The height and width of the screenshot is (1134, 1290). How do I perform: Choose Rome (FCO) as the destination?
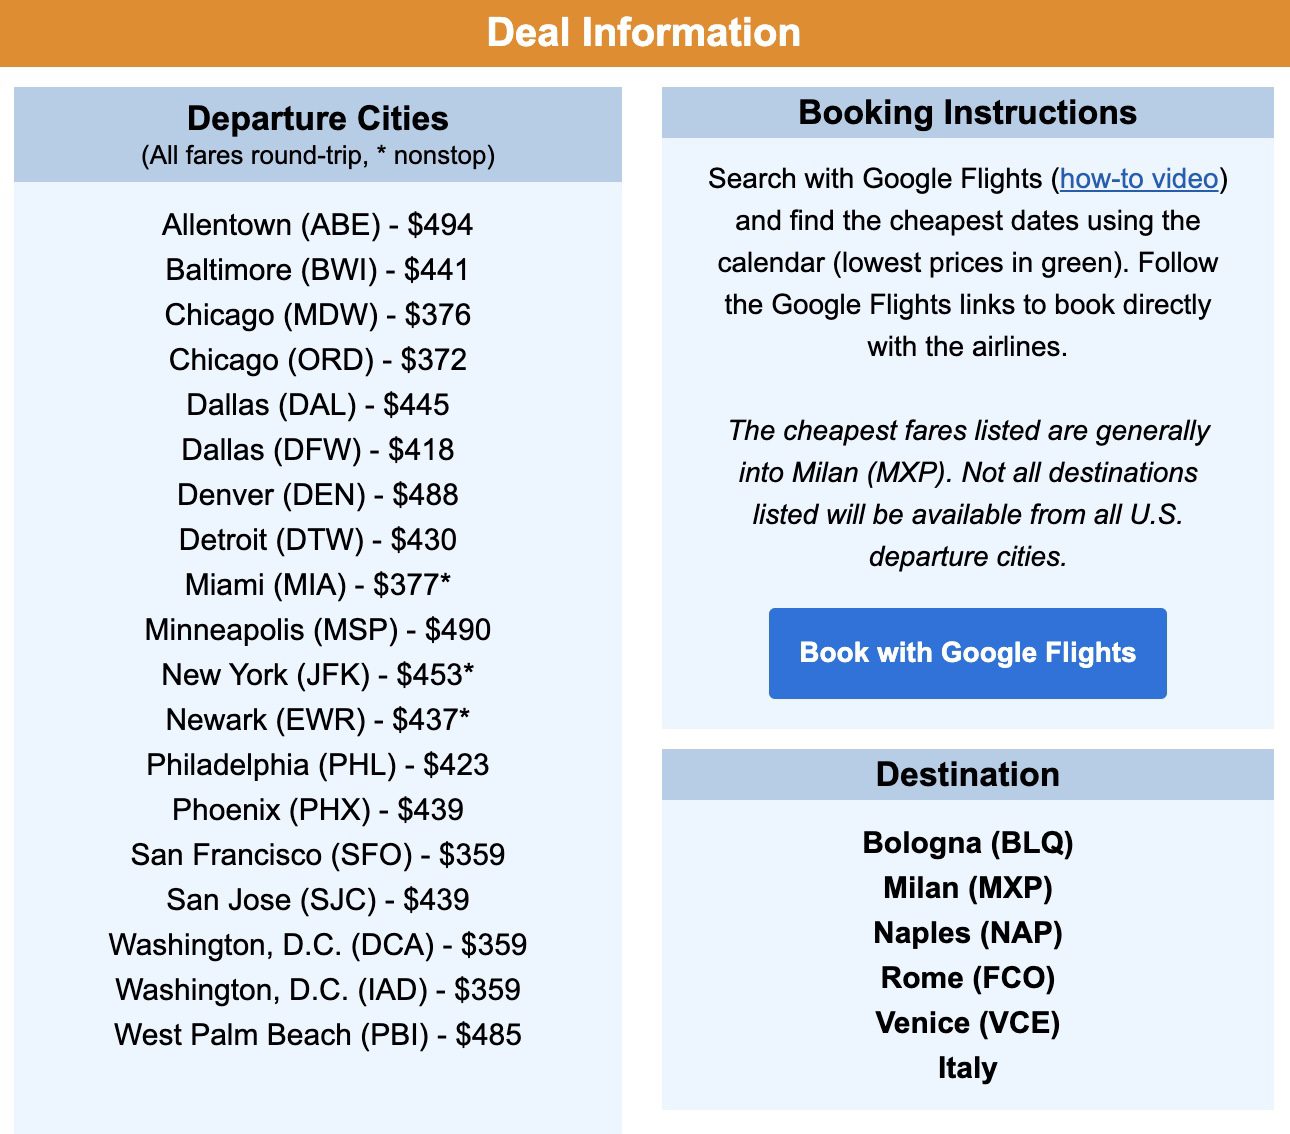967,978
